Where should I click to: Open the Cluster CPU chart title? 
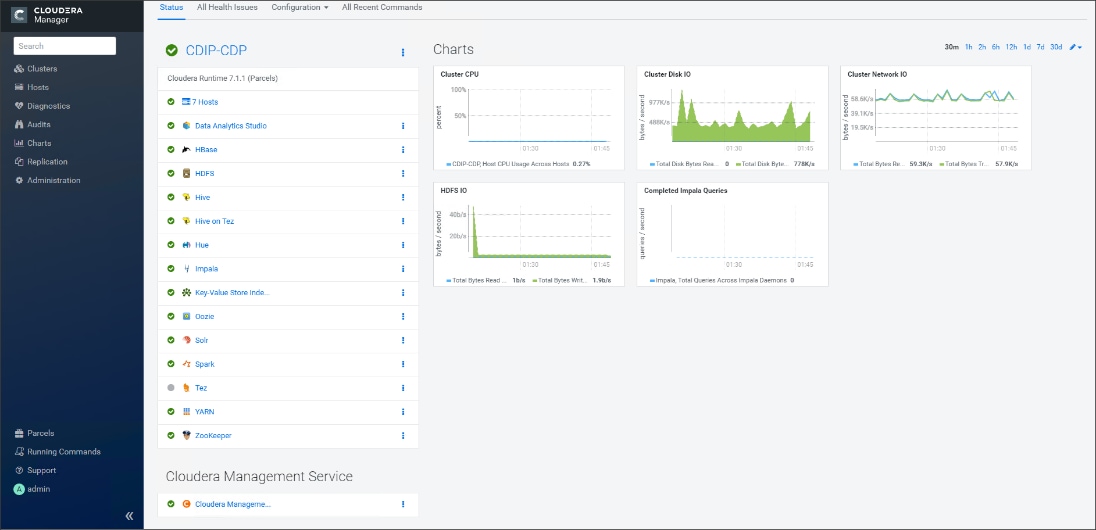pos(459,74)
